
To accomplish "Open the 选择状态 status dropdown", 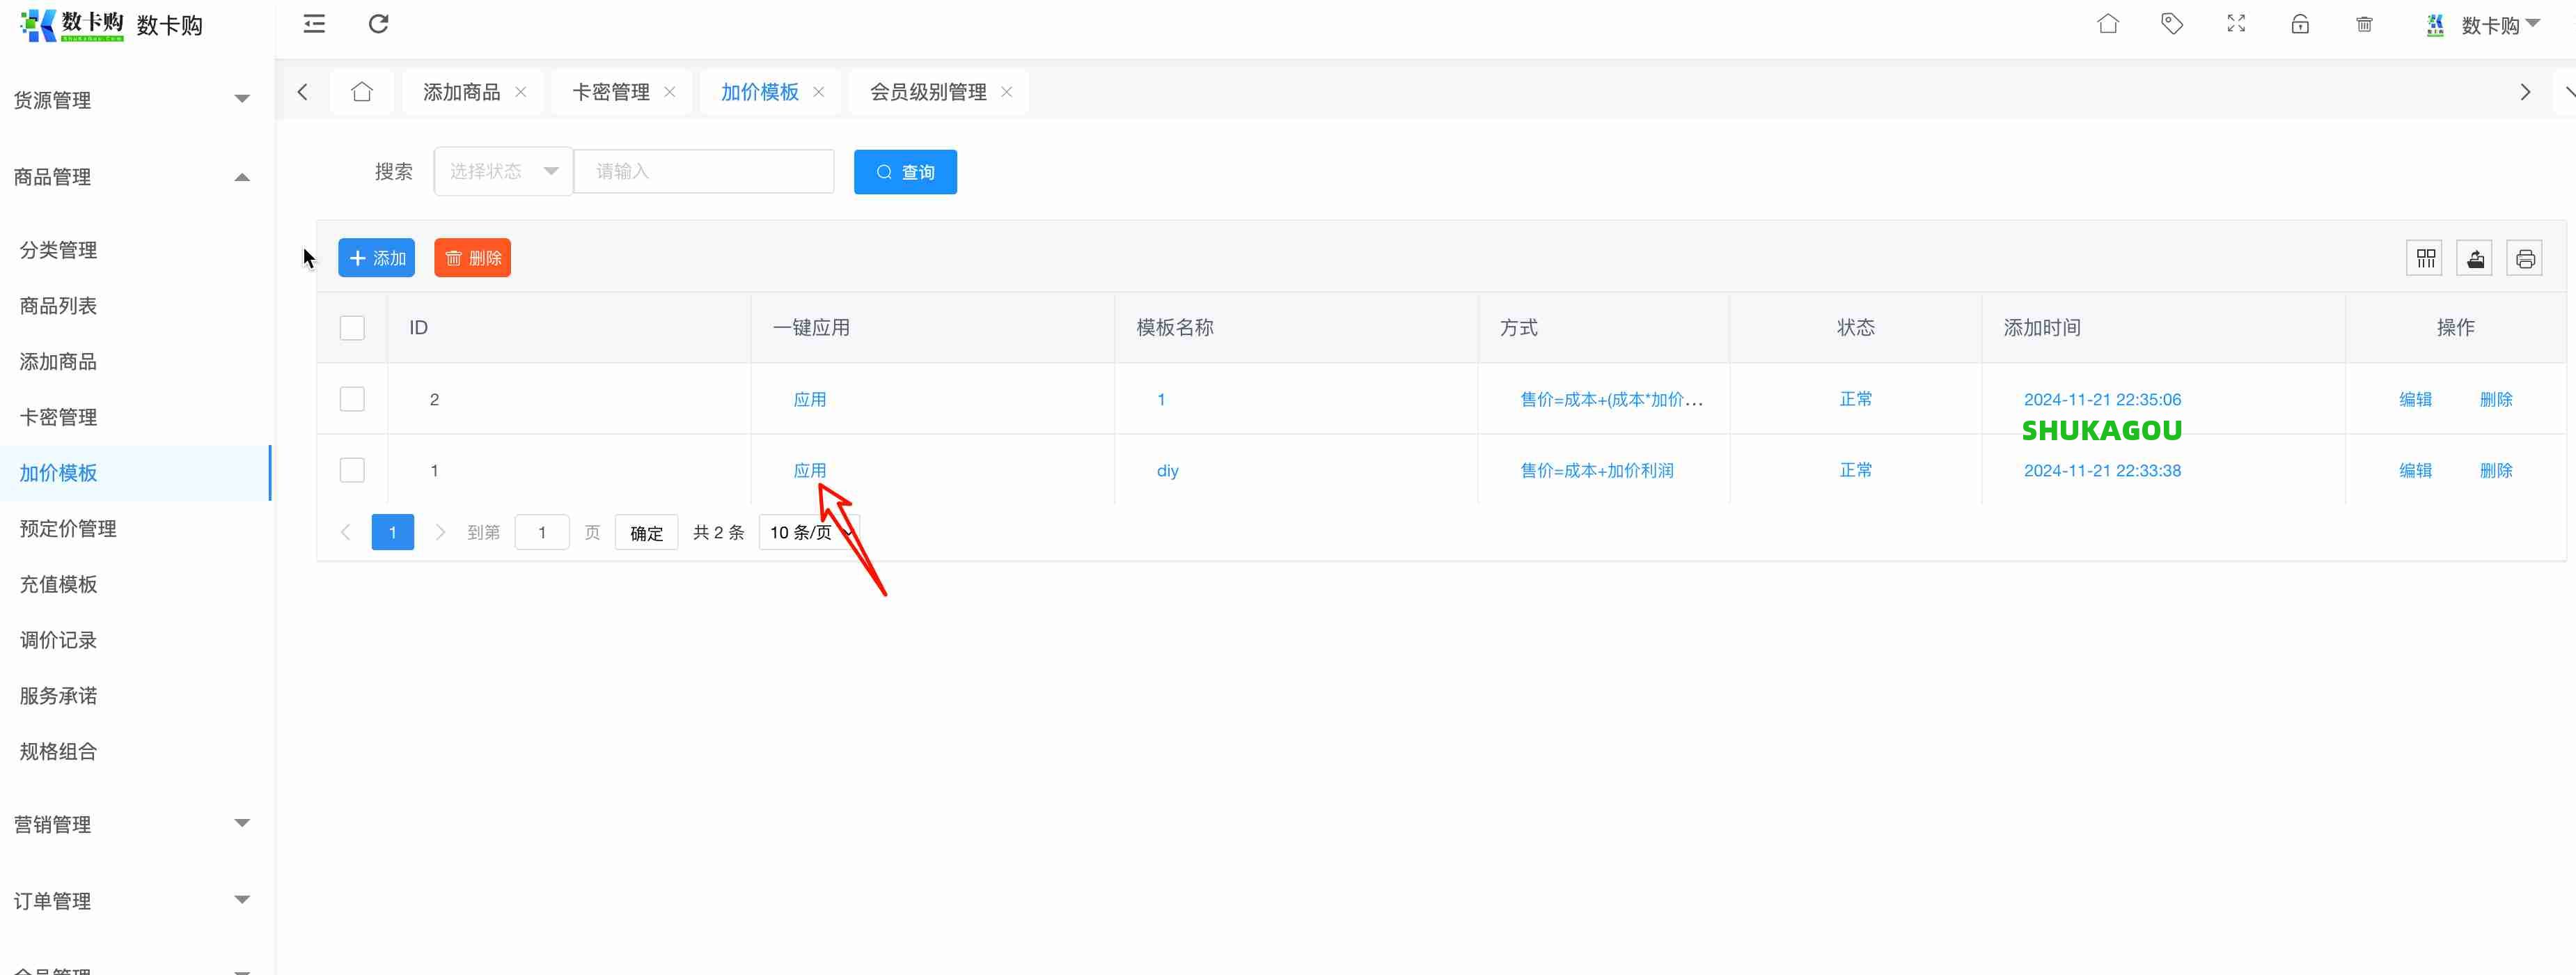I will [x=503, y=171].
